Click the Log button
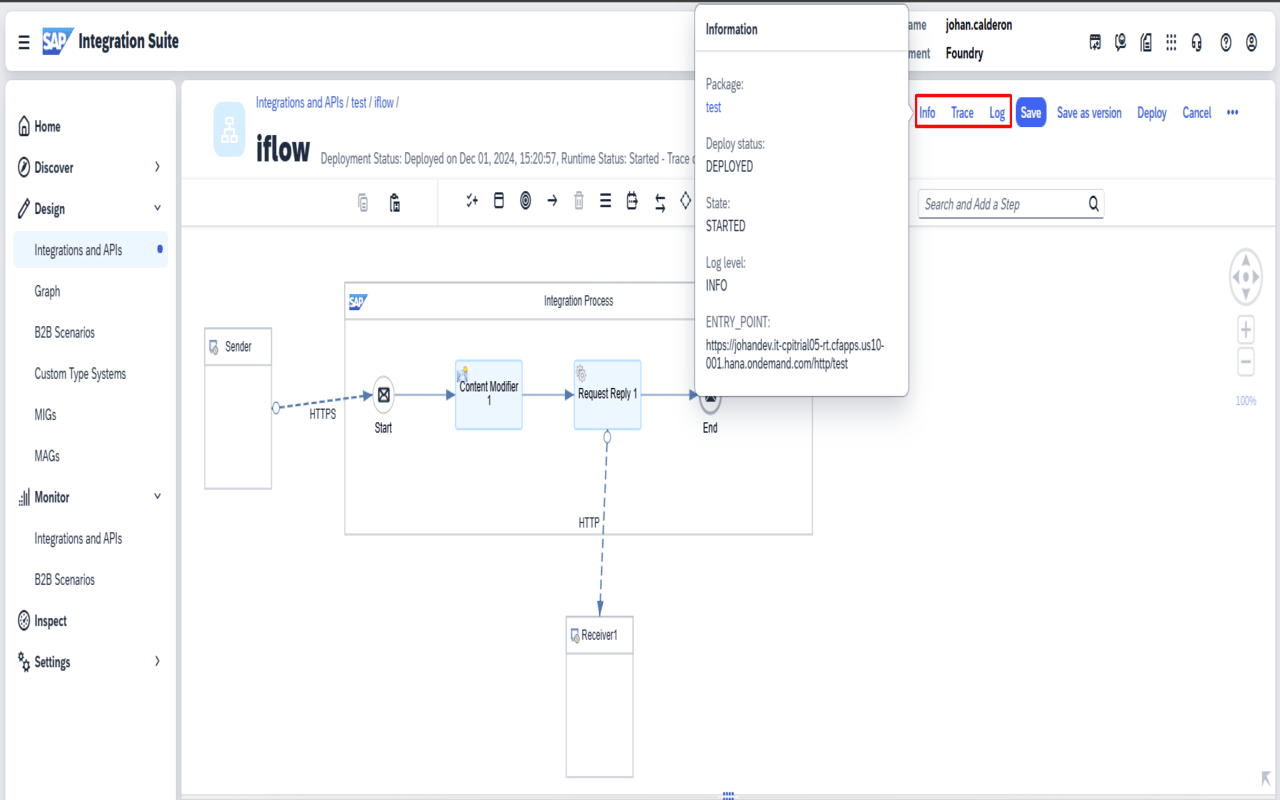 pos(997,113)
